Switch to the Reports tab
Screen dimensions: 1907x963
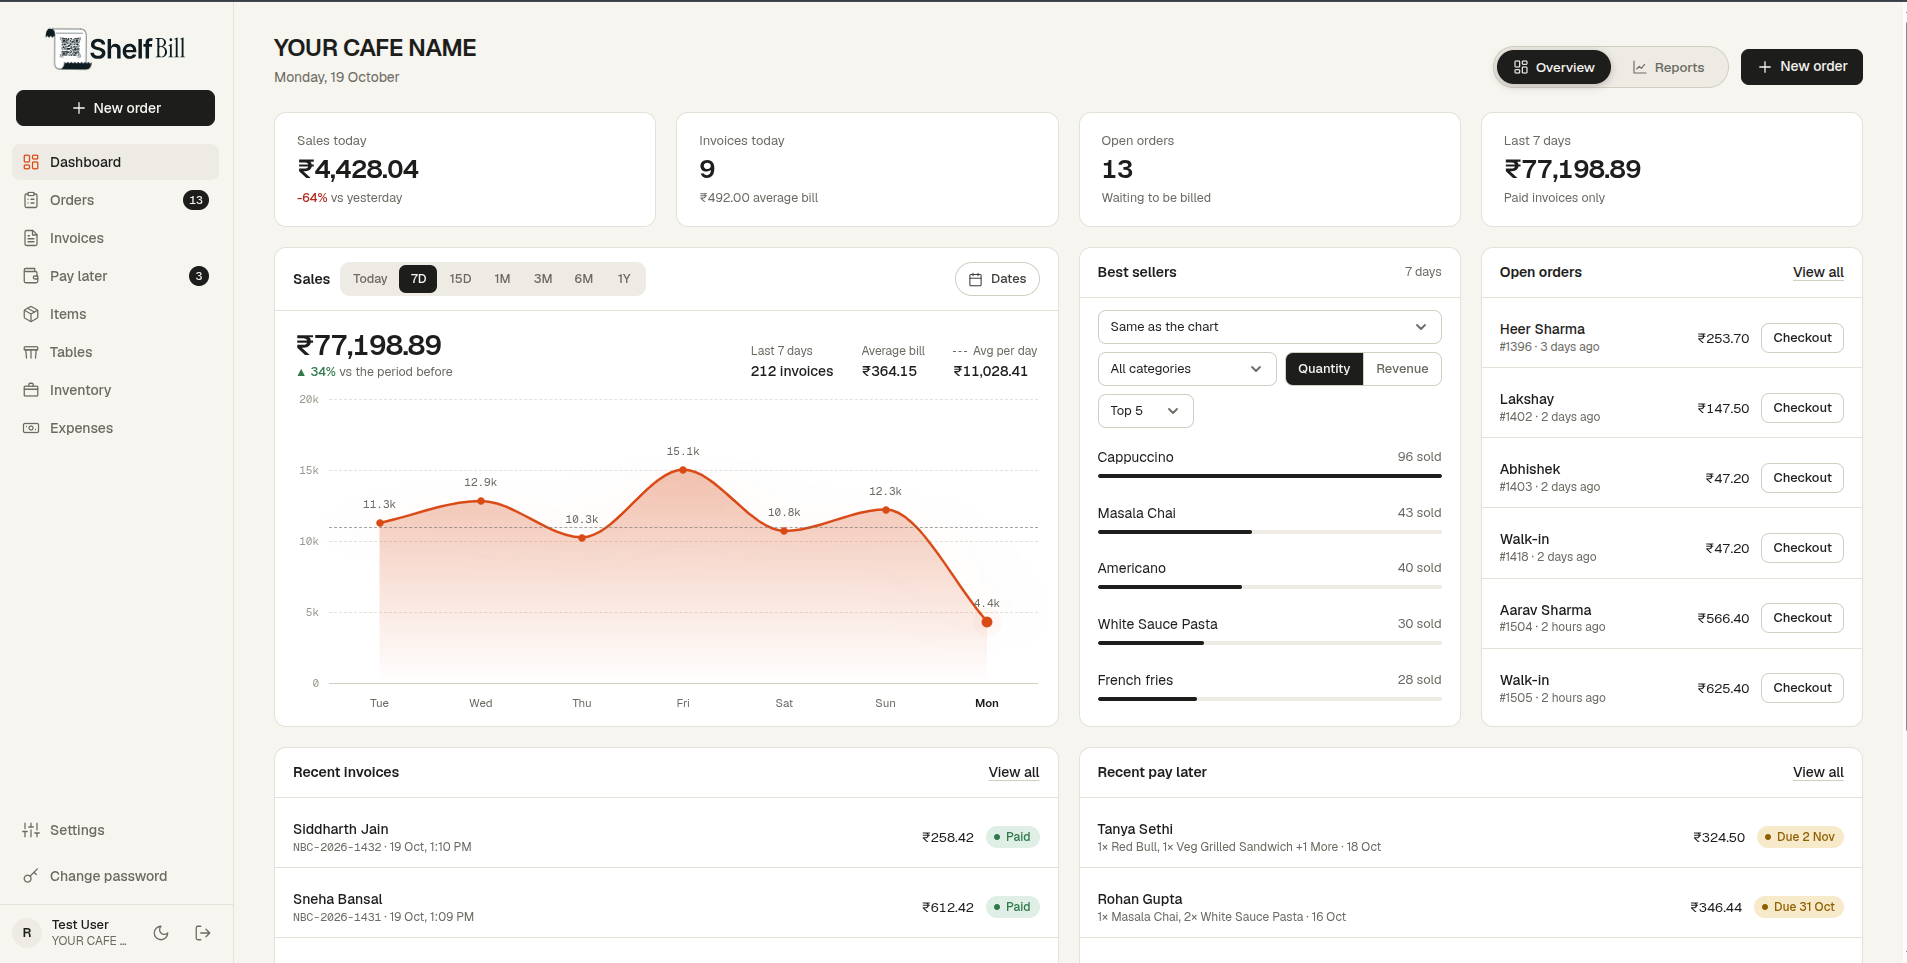1668,67
